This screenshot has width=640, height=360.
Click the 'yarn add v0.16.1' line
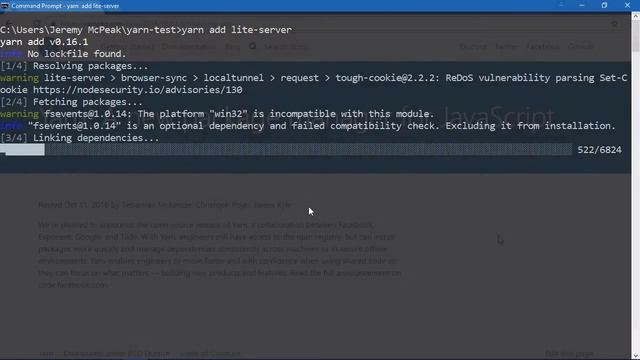pyautogui.click(x=44, y=42)
